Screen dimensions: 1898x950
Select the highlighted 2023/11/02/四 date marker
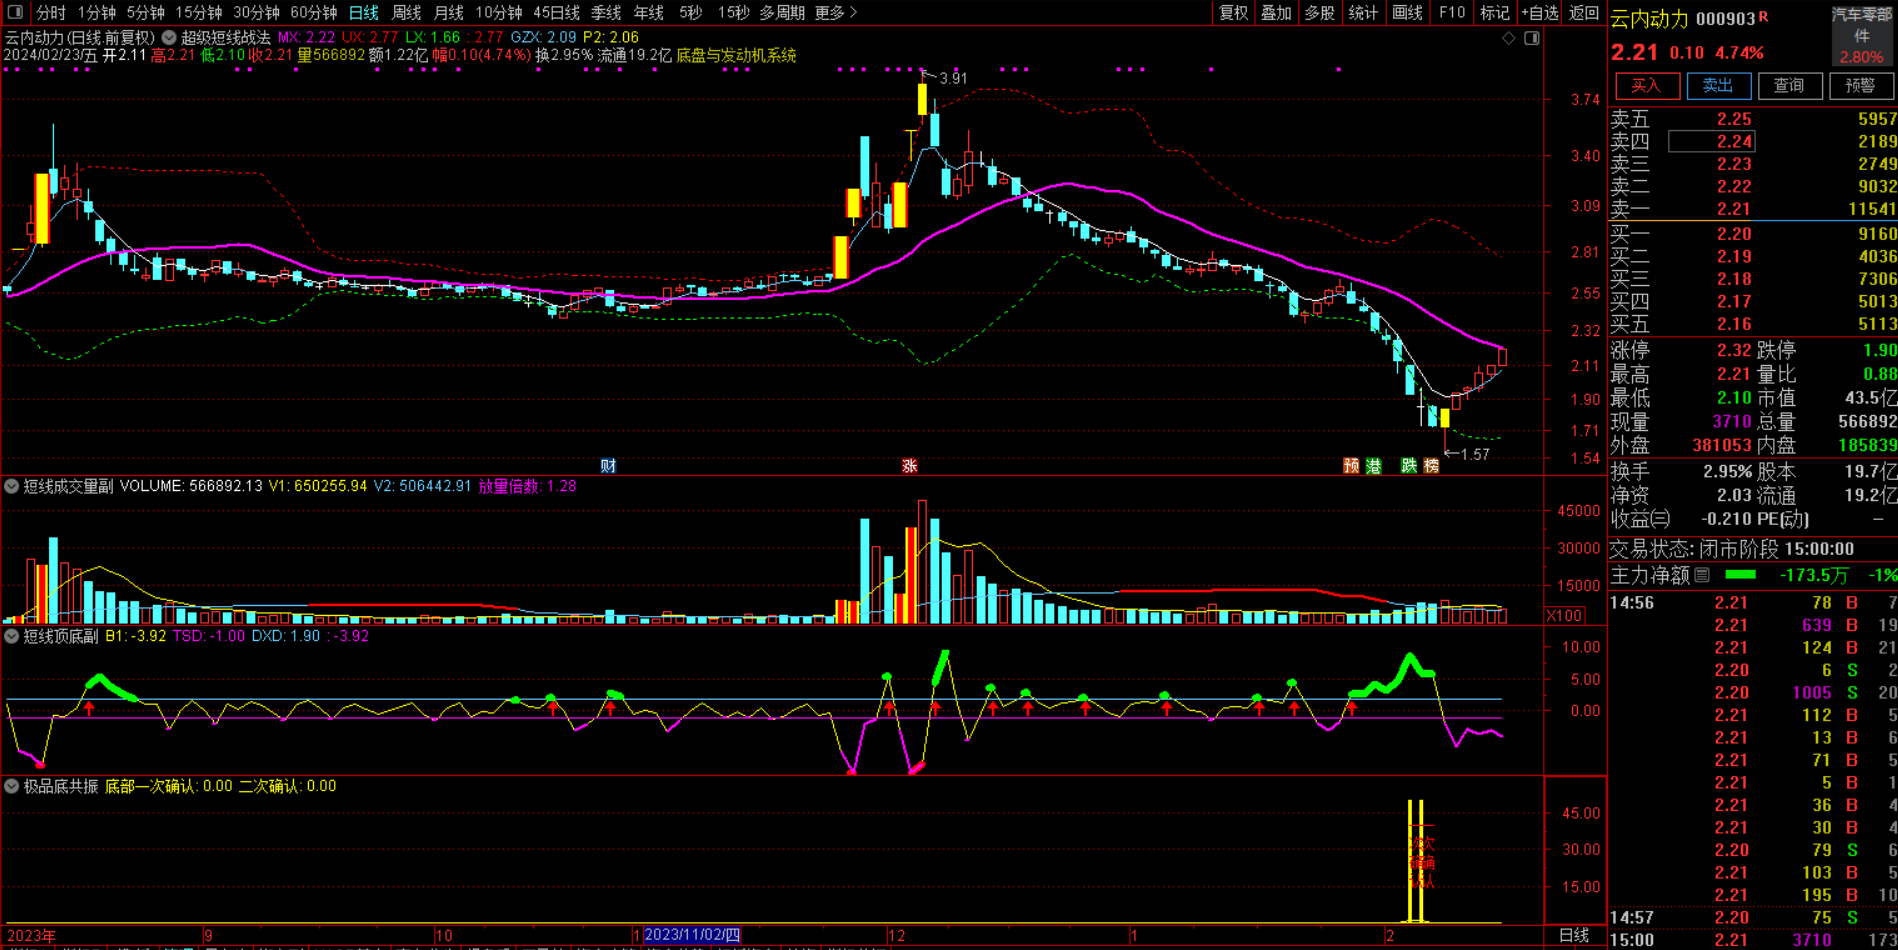(x=692, y=935)
